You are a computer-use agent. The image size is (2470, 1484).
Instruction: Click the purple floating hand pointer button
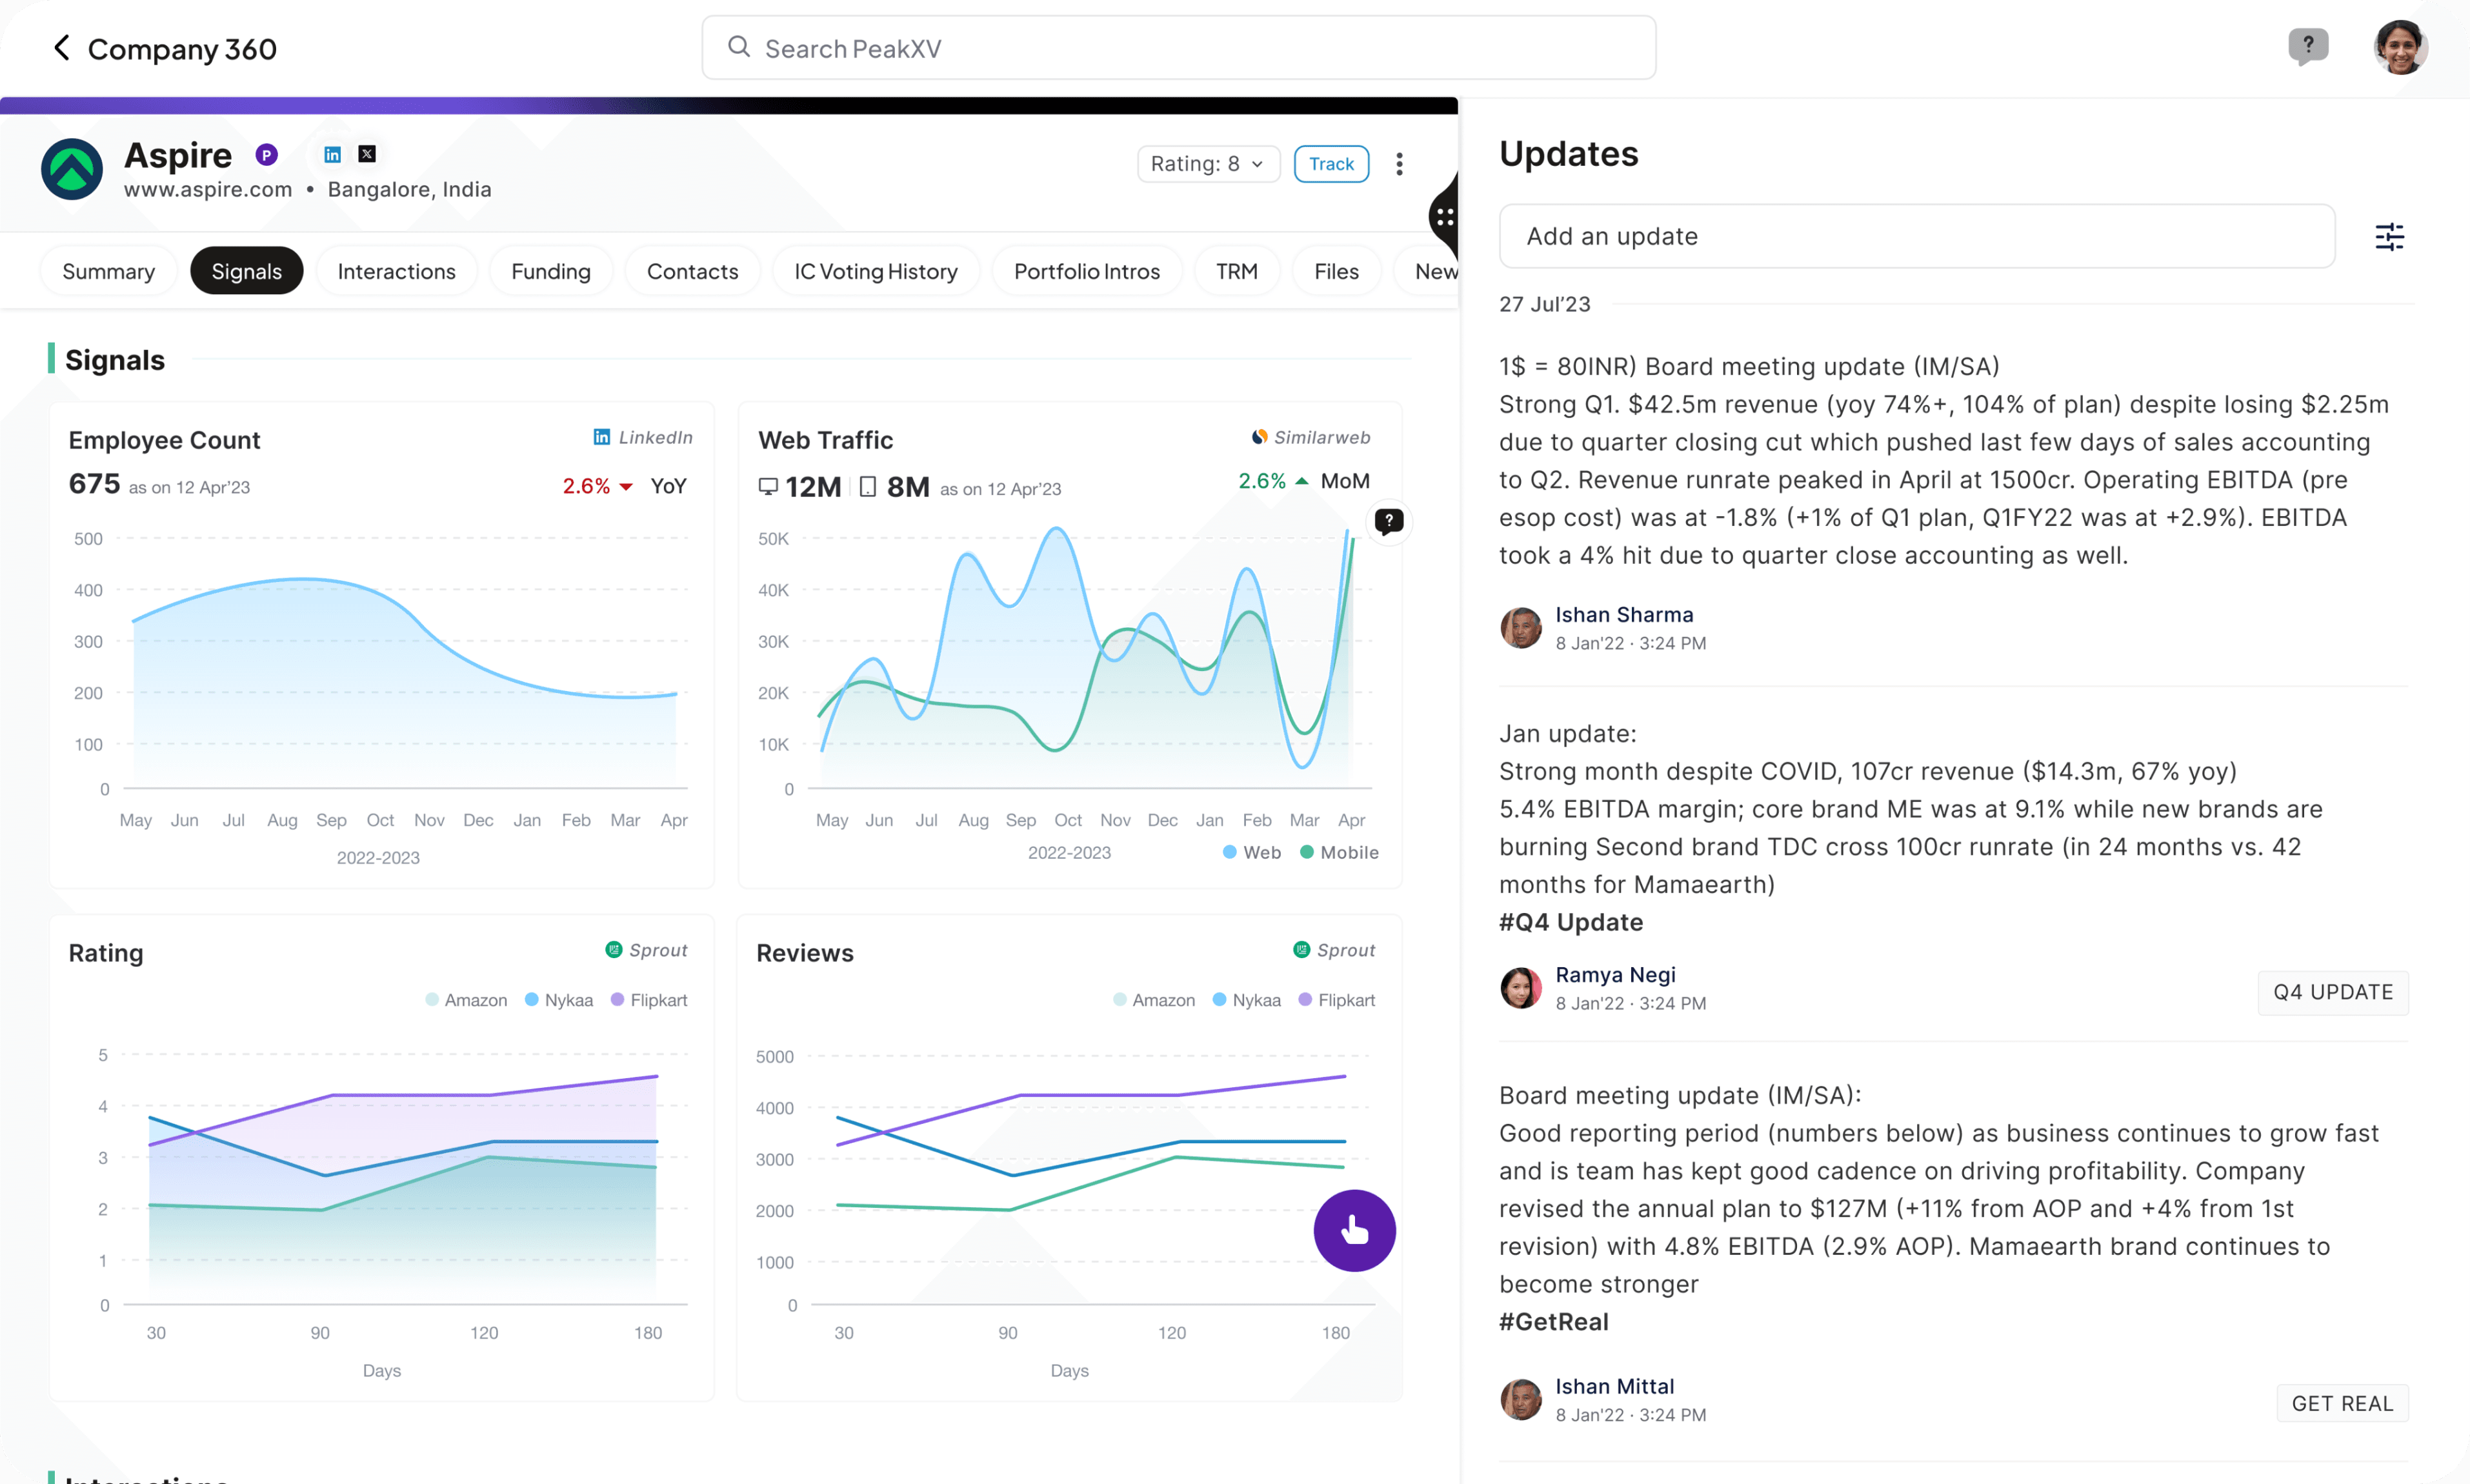tap(1354, 1230)
